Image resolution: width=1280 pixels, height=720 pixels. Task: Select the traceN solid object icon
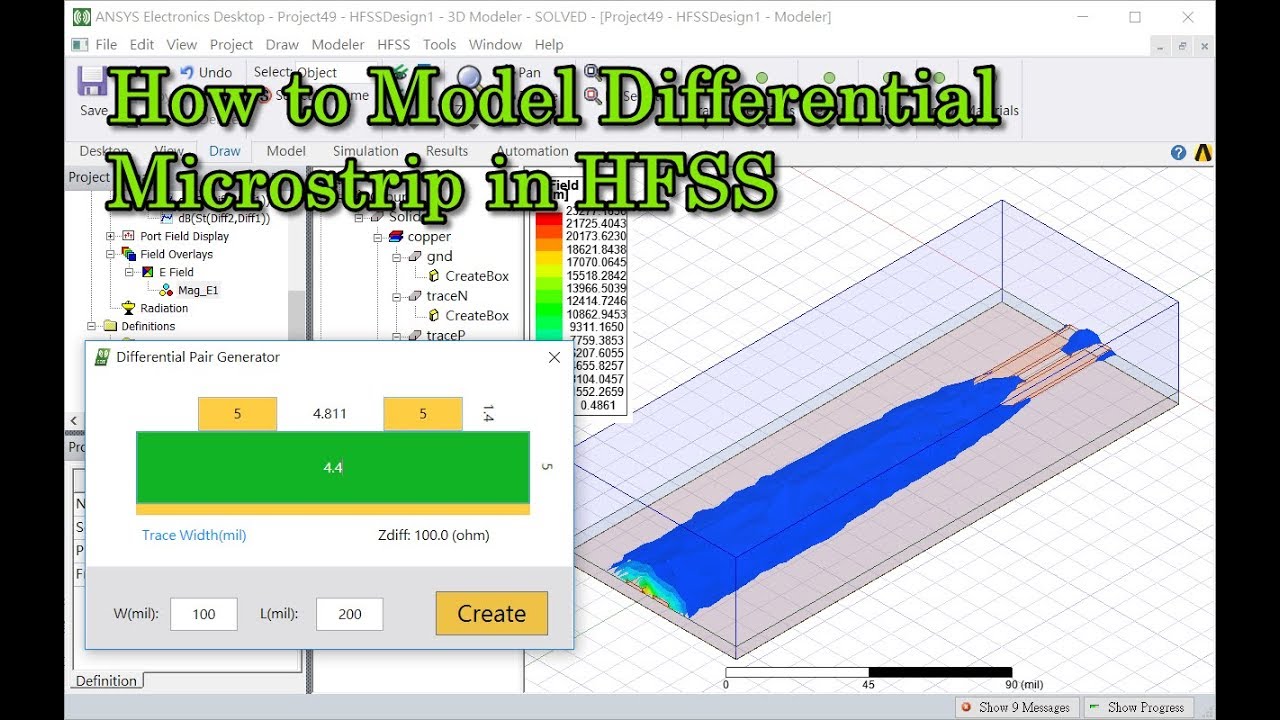point(414,296)
